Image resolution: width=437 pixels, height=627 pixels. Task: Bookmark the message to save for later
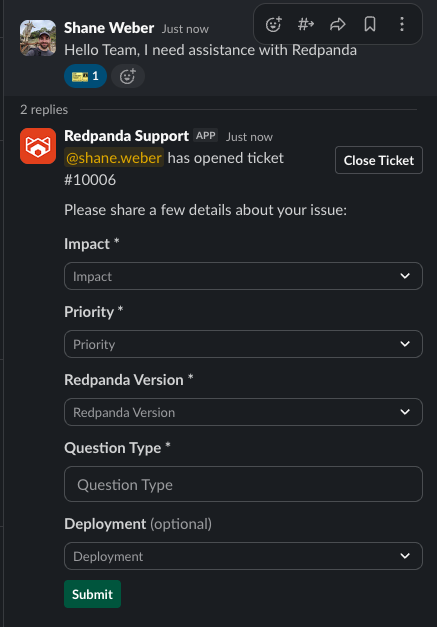[370, 24]
